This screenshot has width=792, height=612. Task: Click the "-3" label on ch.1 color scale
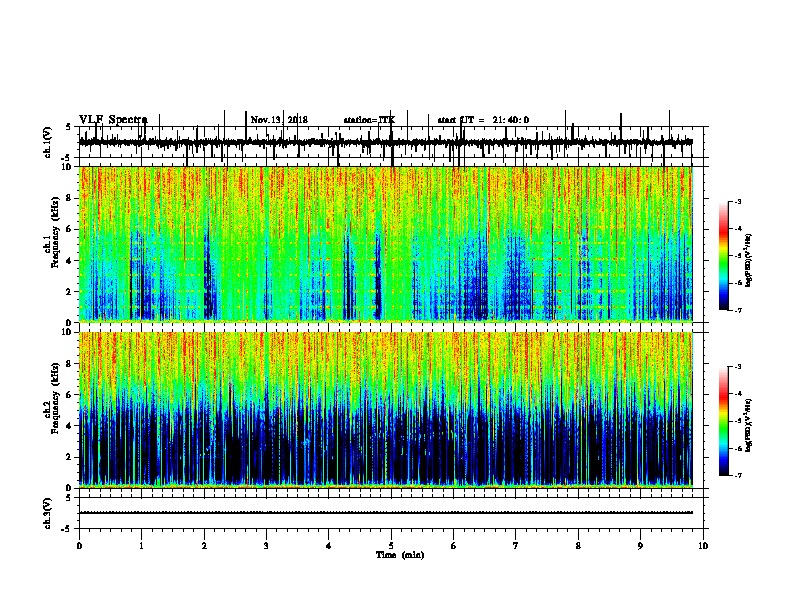pyautogui.click(x=737, y=202)
